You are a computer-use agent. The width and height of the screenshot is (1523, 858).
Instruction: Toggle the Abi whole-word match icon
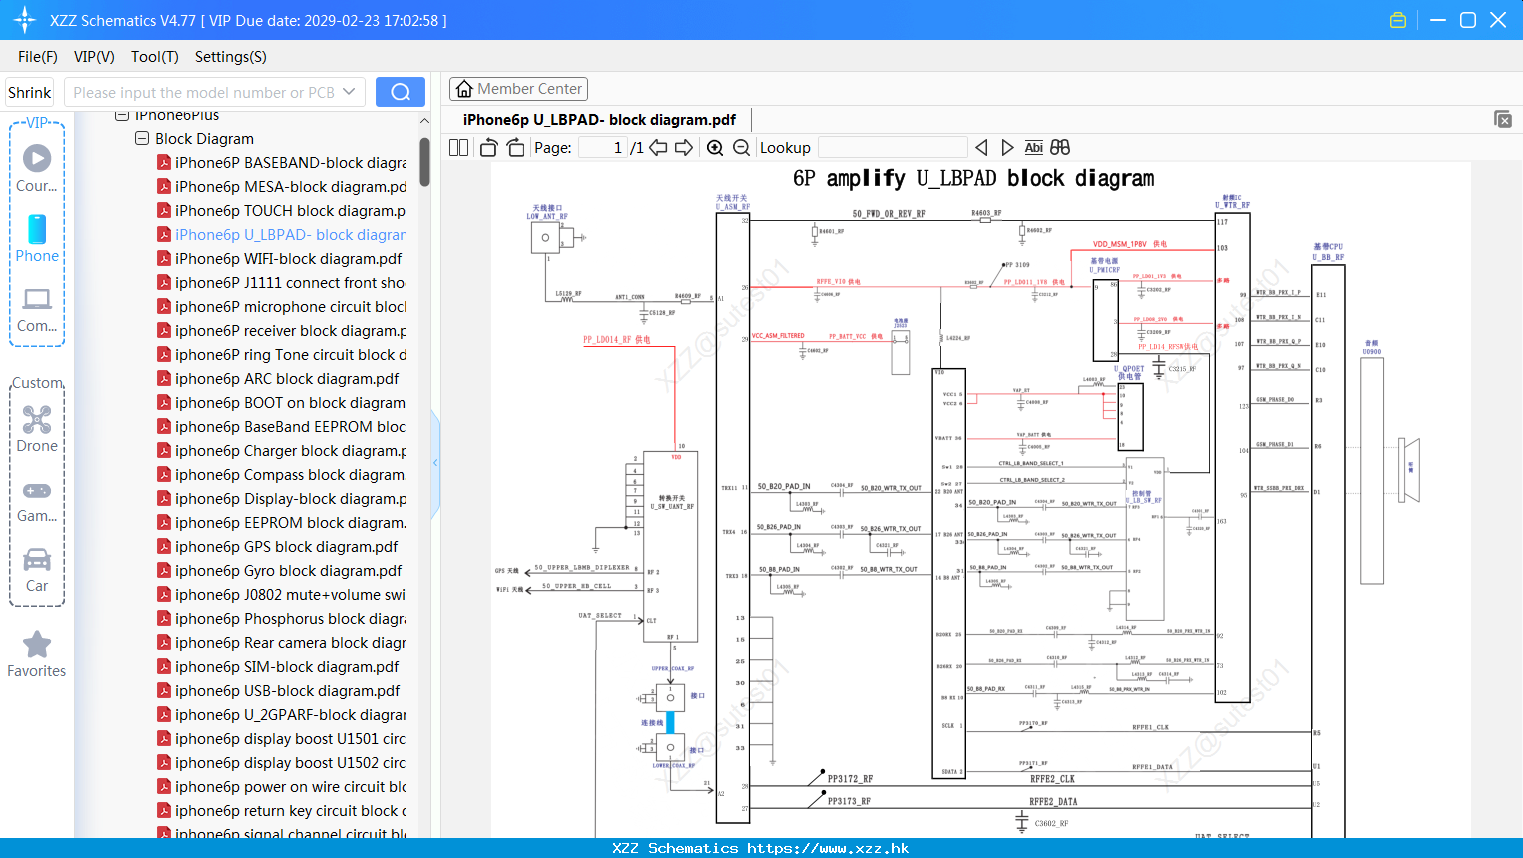click(1033, 148)
